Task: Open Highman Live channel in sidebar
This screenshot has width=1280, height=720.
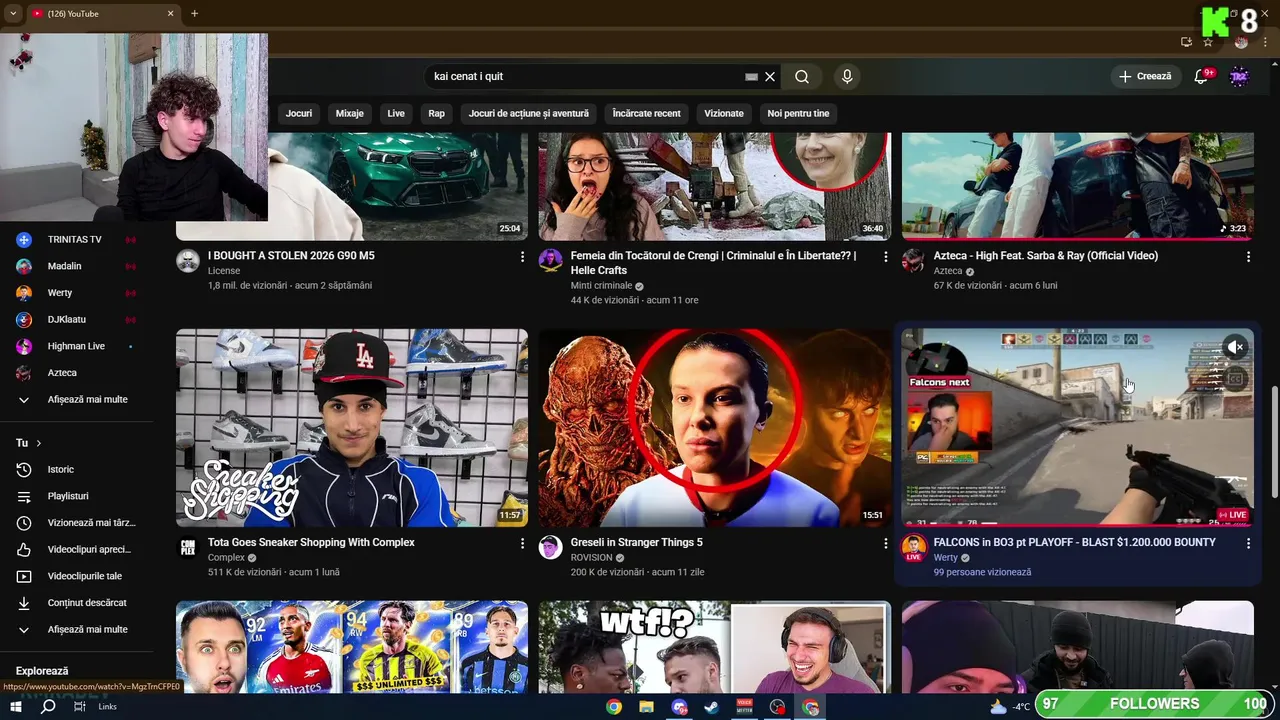Action: click(x=76, y=346)
